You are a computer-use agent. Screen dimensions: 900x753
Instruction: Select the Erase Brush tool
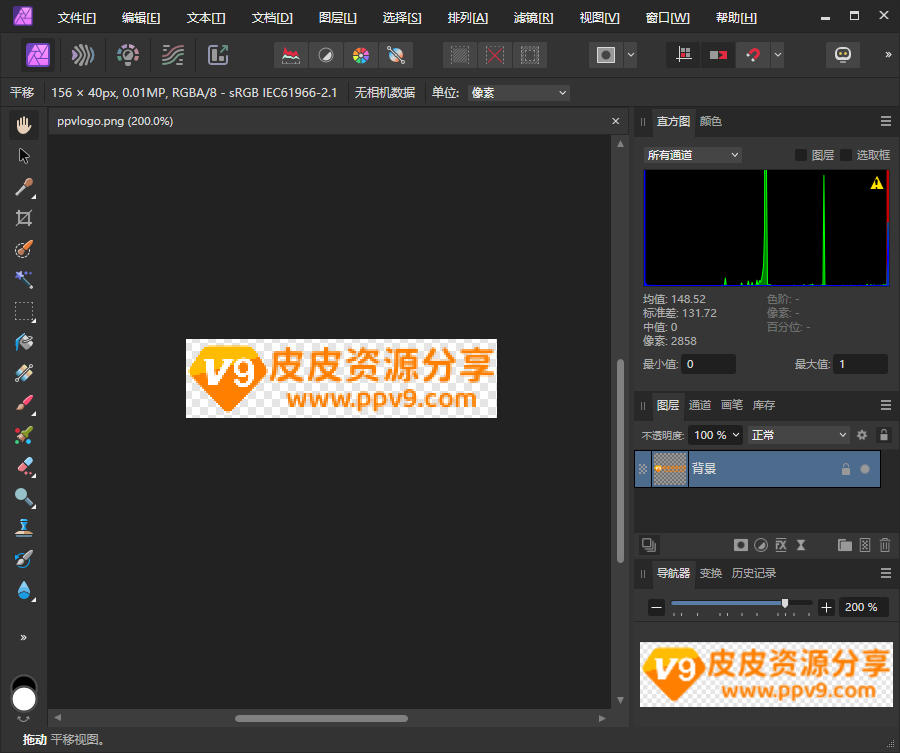(24, 466)
